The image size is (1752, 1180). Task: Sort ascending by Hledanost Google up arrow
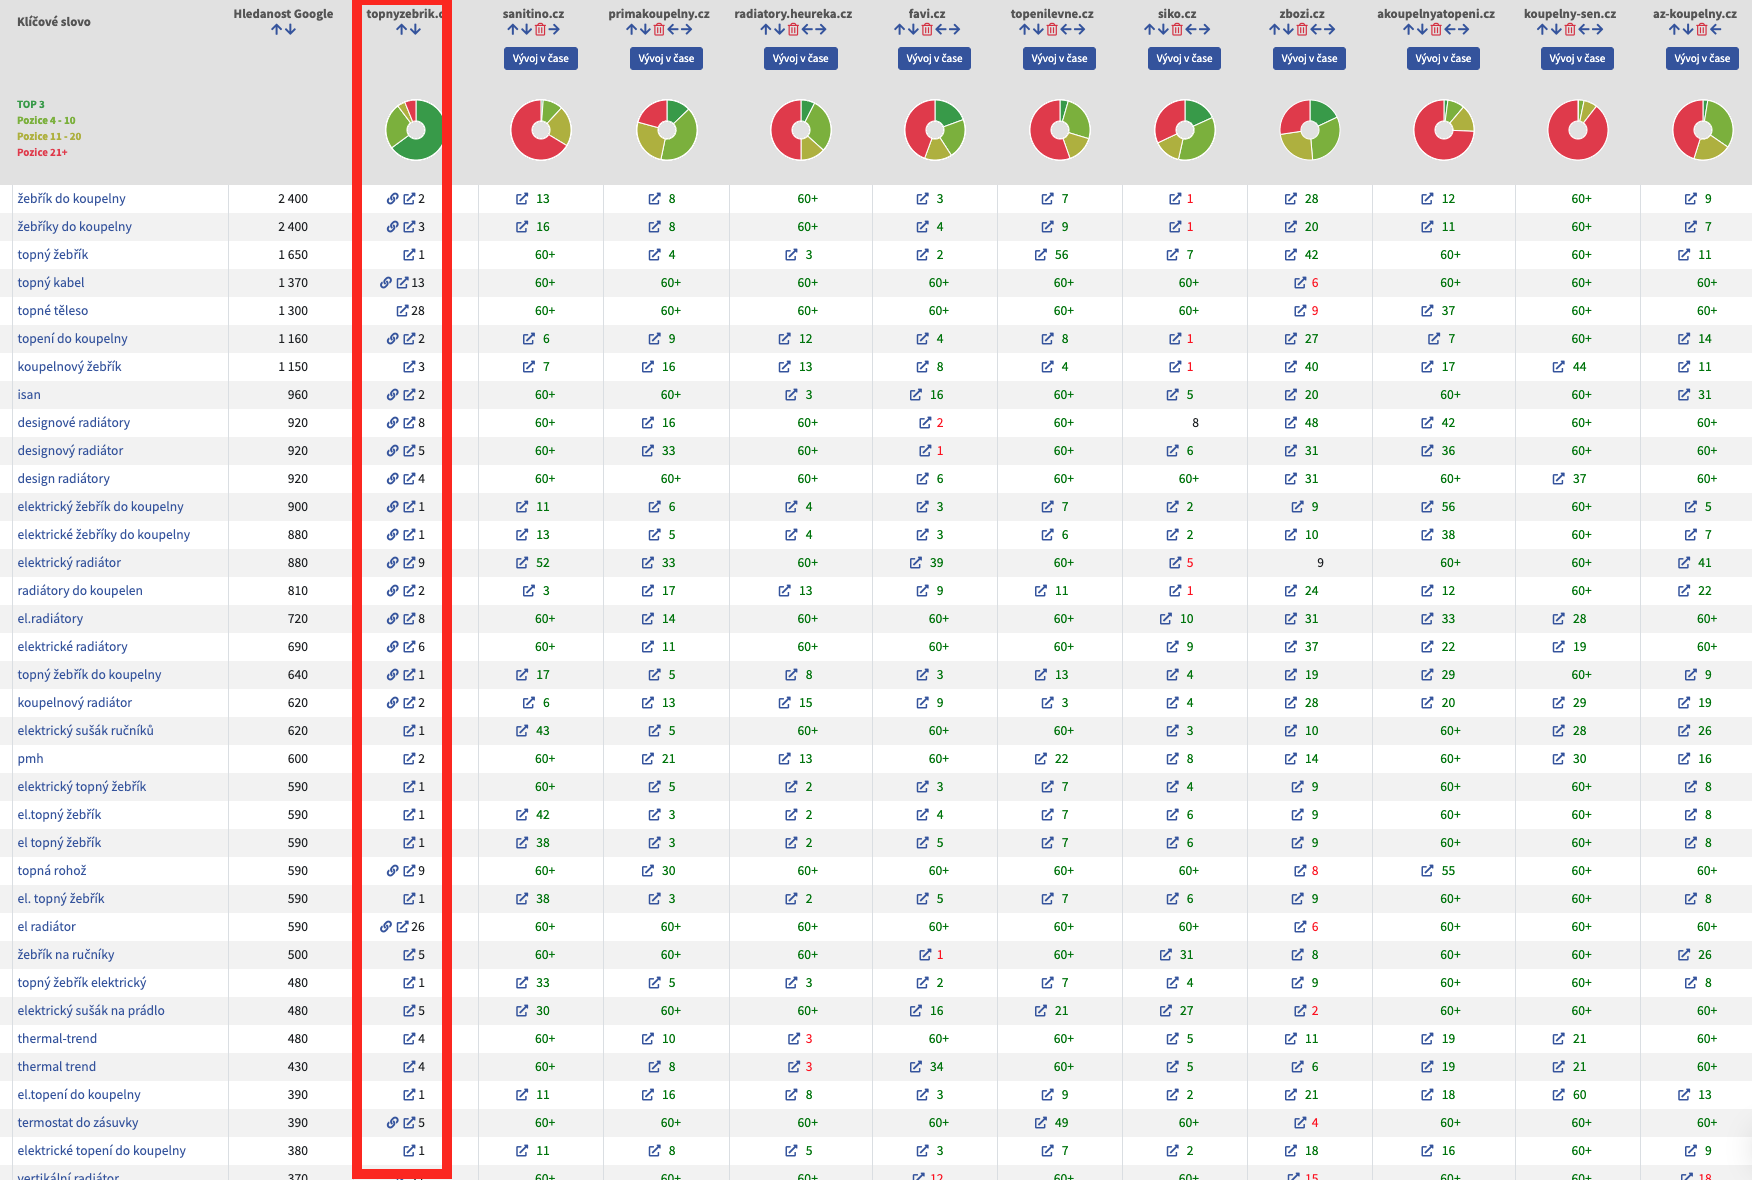[277, 30]
